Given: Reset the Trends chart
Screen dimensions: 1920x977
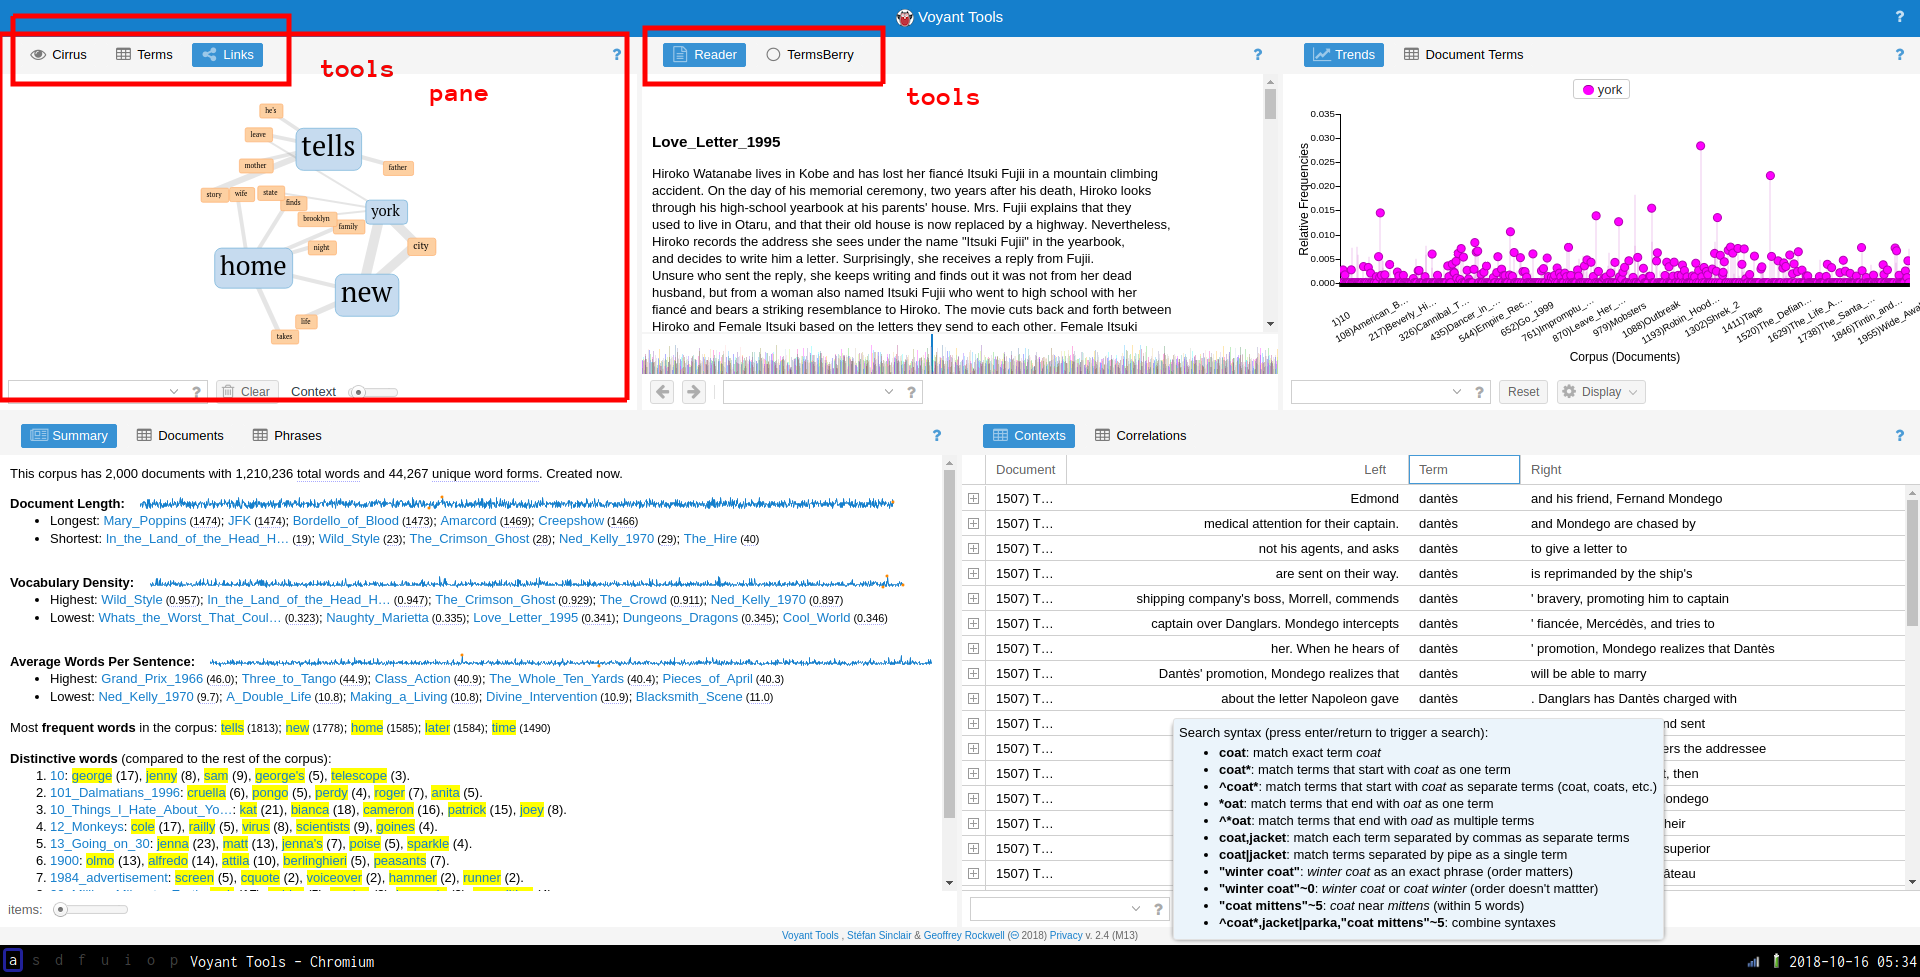Looking at the screenshot, I should (x=1523, y=392).
